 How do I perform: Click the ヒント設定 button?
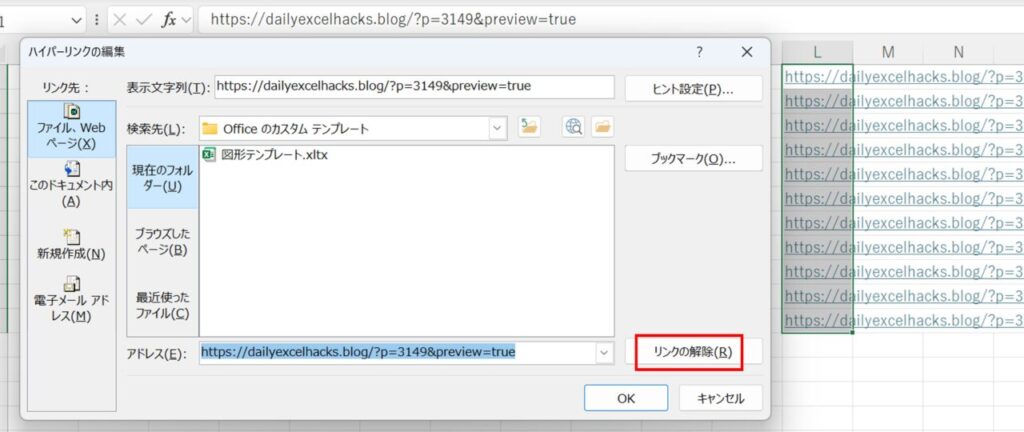click(x=693, y=88)
